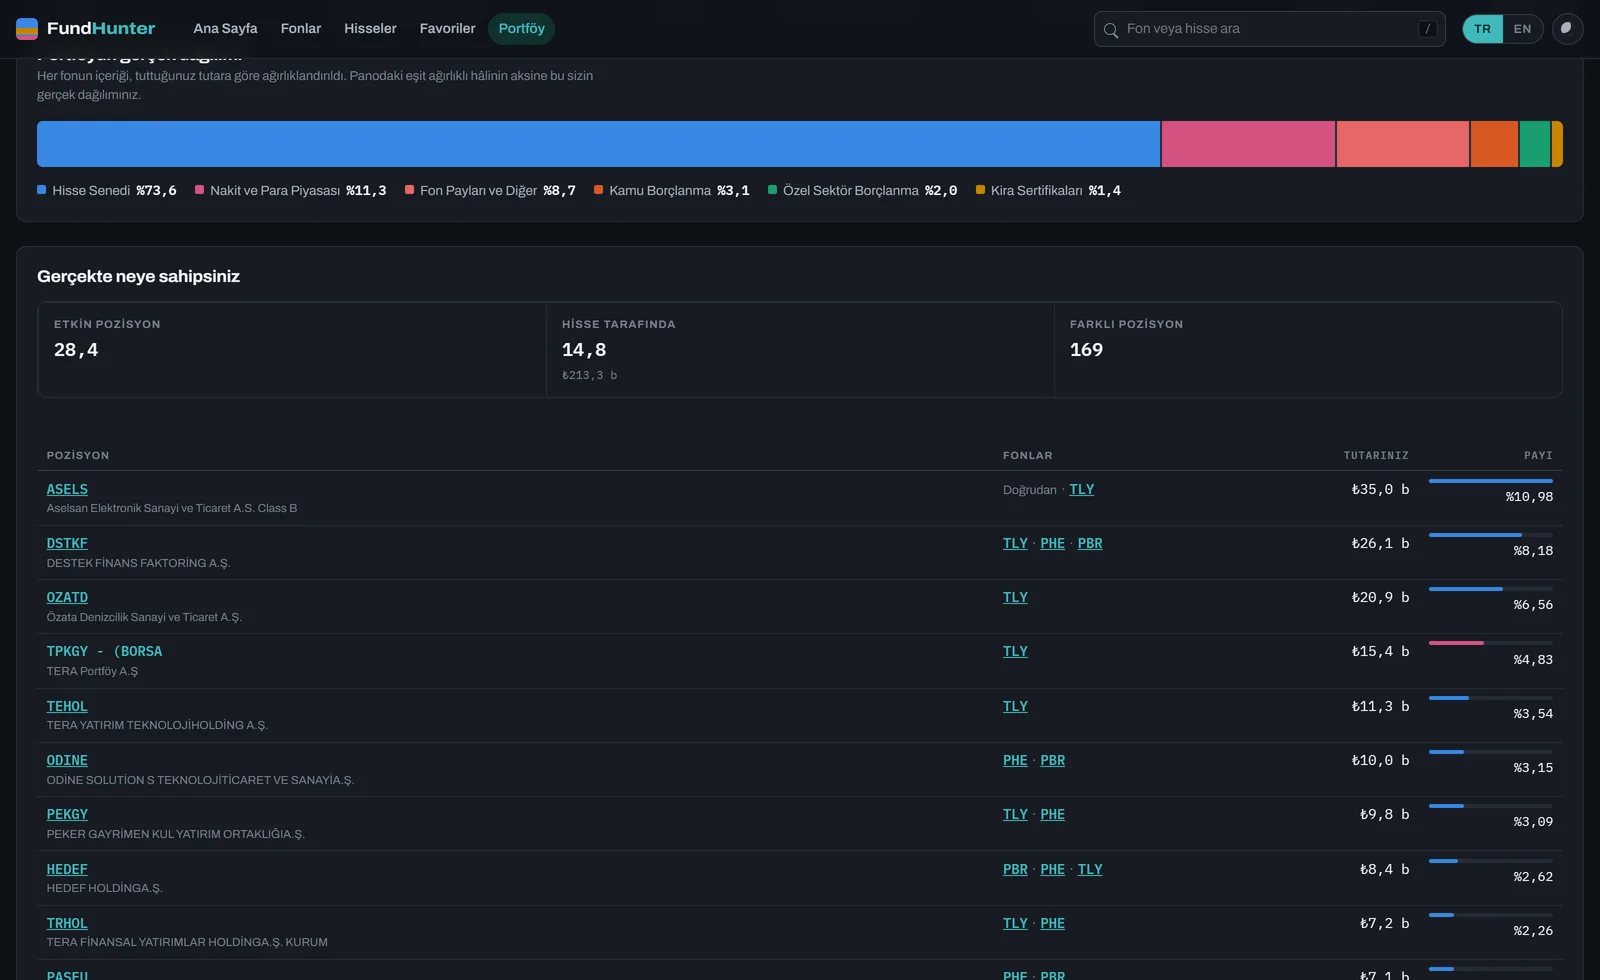
Task: Click the pink legend square for Nakit ve Para Piyasası
Action: coord(199,190)
